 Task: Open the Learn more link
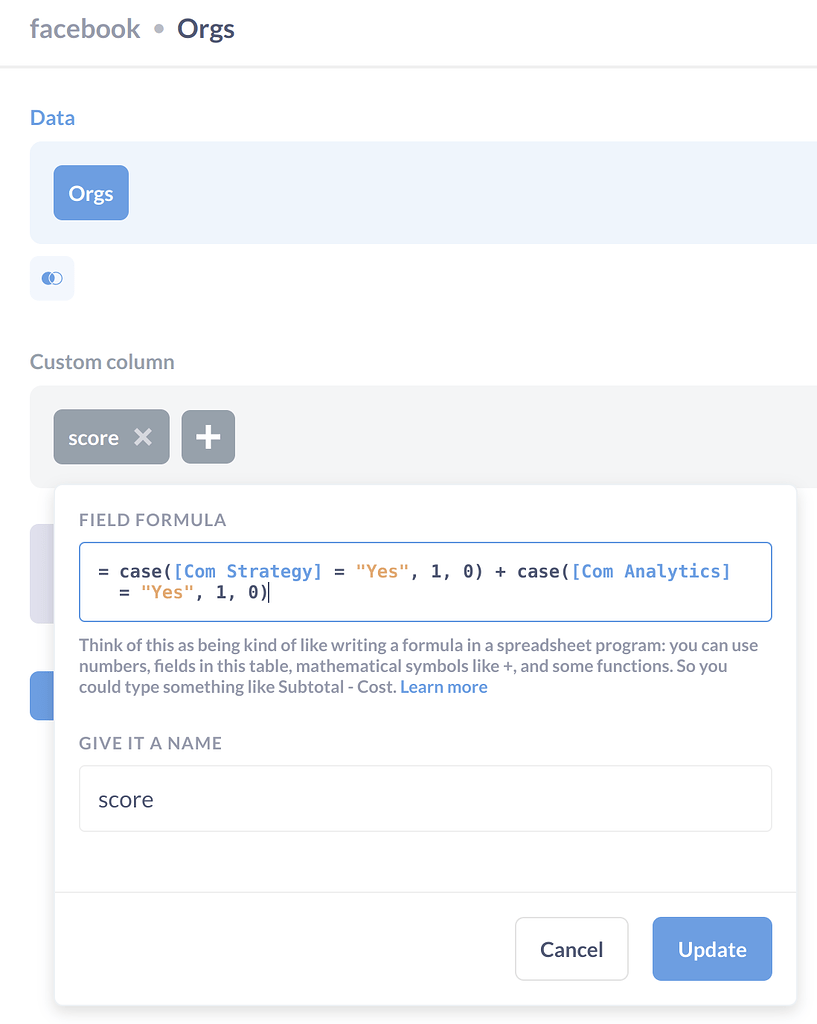tap(444, 687)
